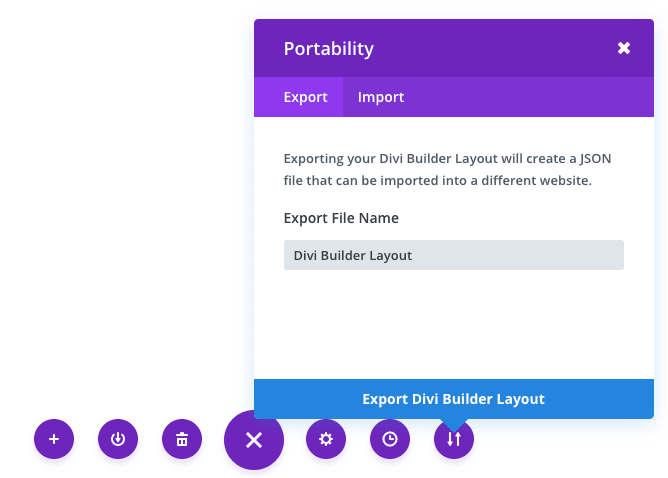Click the exporting JSON description text
This screenshot has height=478, width=668.
447,170
